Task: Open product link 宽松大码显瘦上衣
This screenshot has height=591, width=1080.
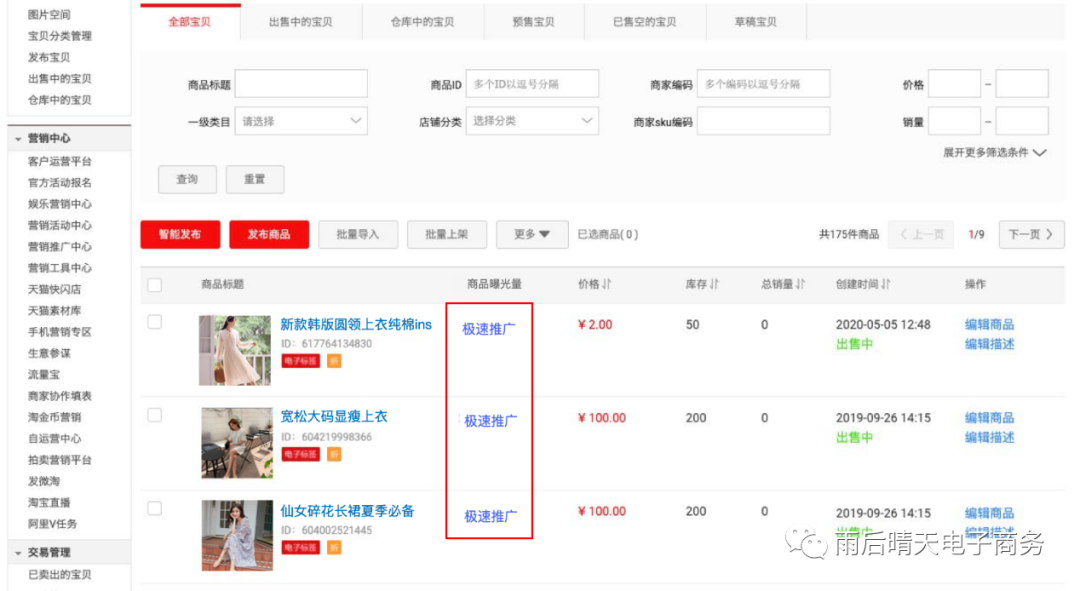Action: (x=334, y=417)
